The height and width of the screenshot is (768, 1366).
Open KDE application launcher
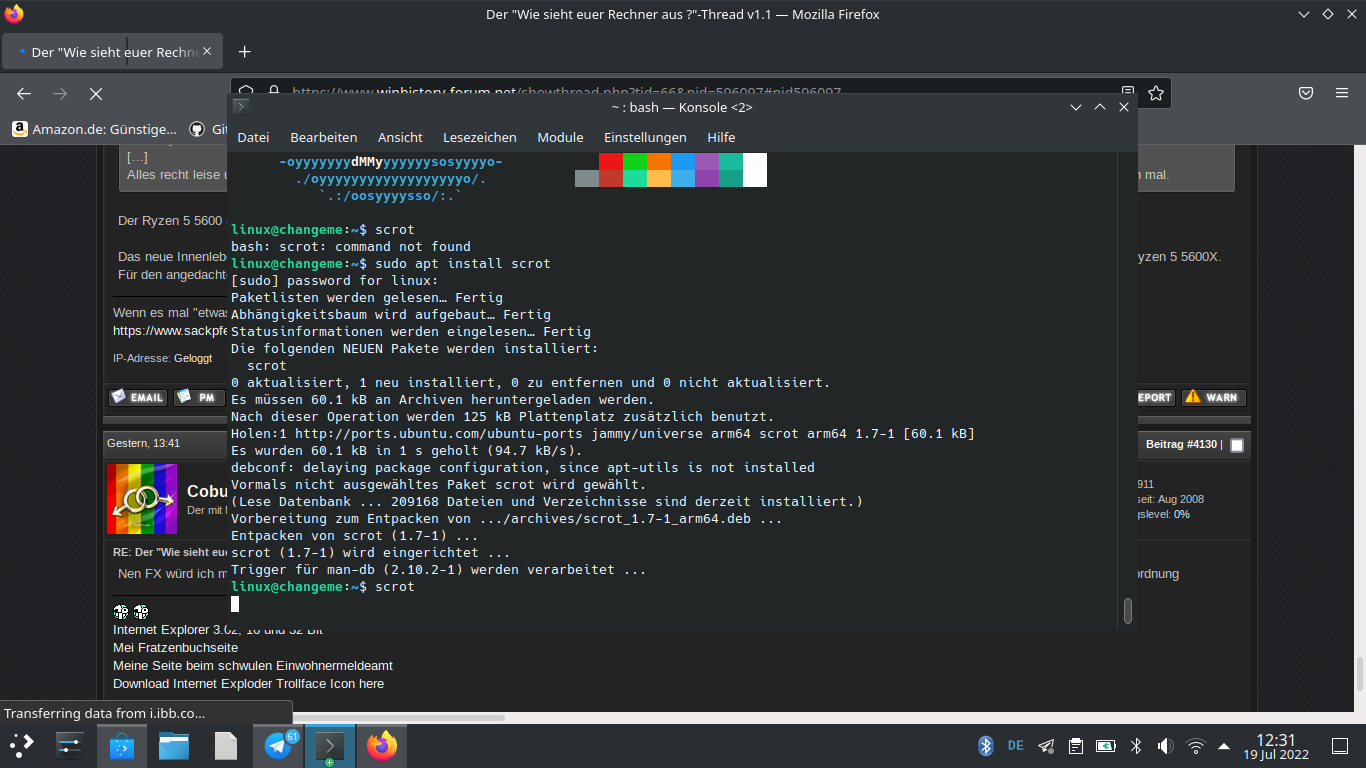pos(21,746)
